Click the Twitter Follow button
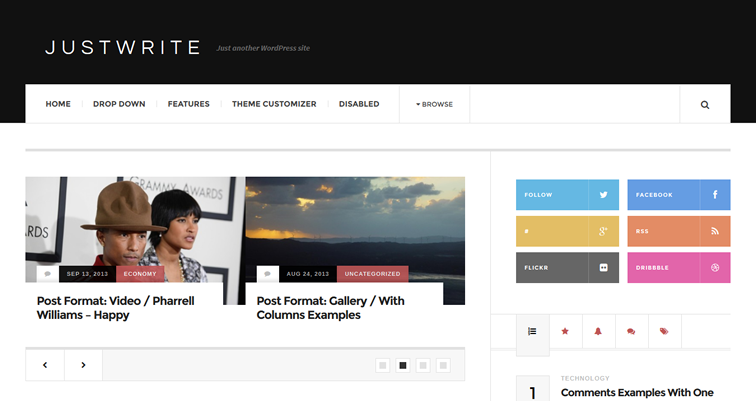This screenshot has height=401, width=756. [567, 195]
